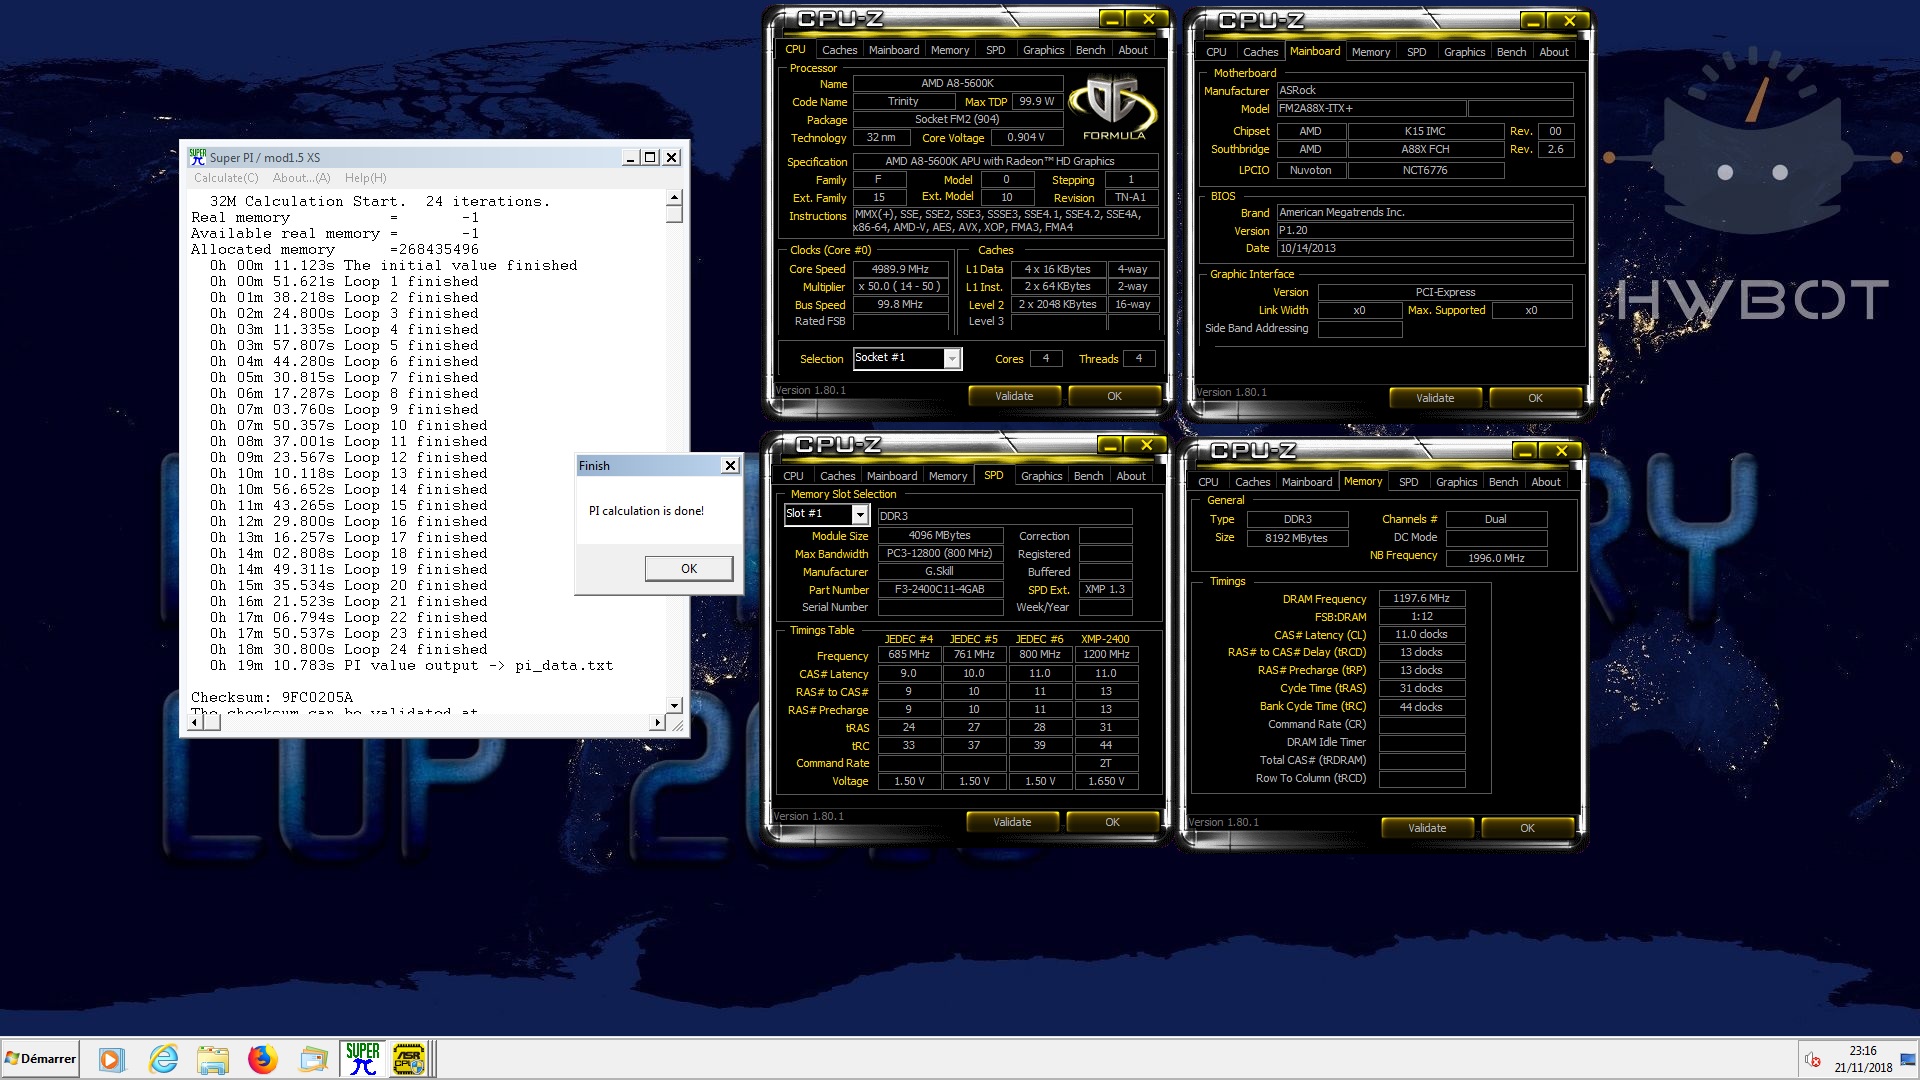
Task: Launch Firefox from taskbar
Action: pos(263,1059)
